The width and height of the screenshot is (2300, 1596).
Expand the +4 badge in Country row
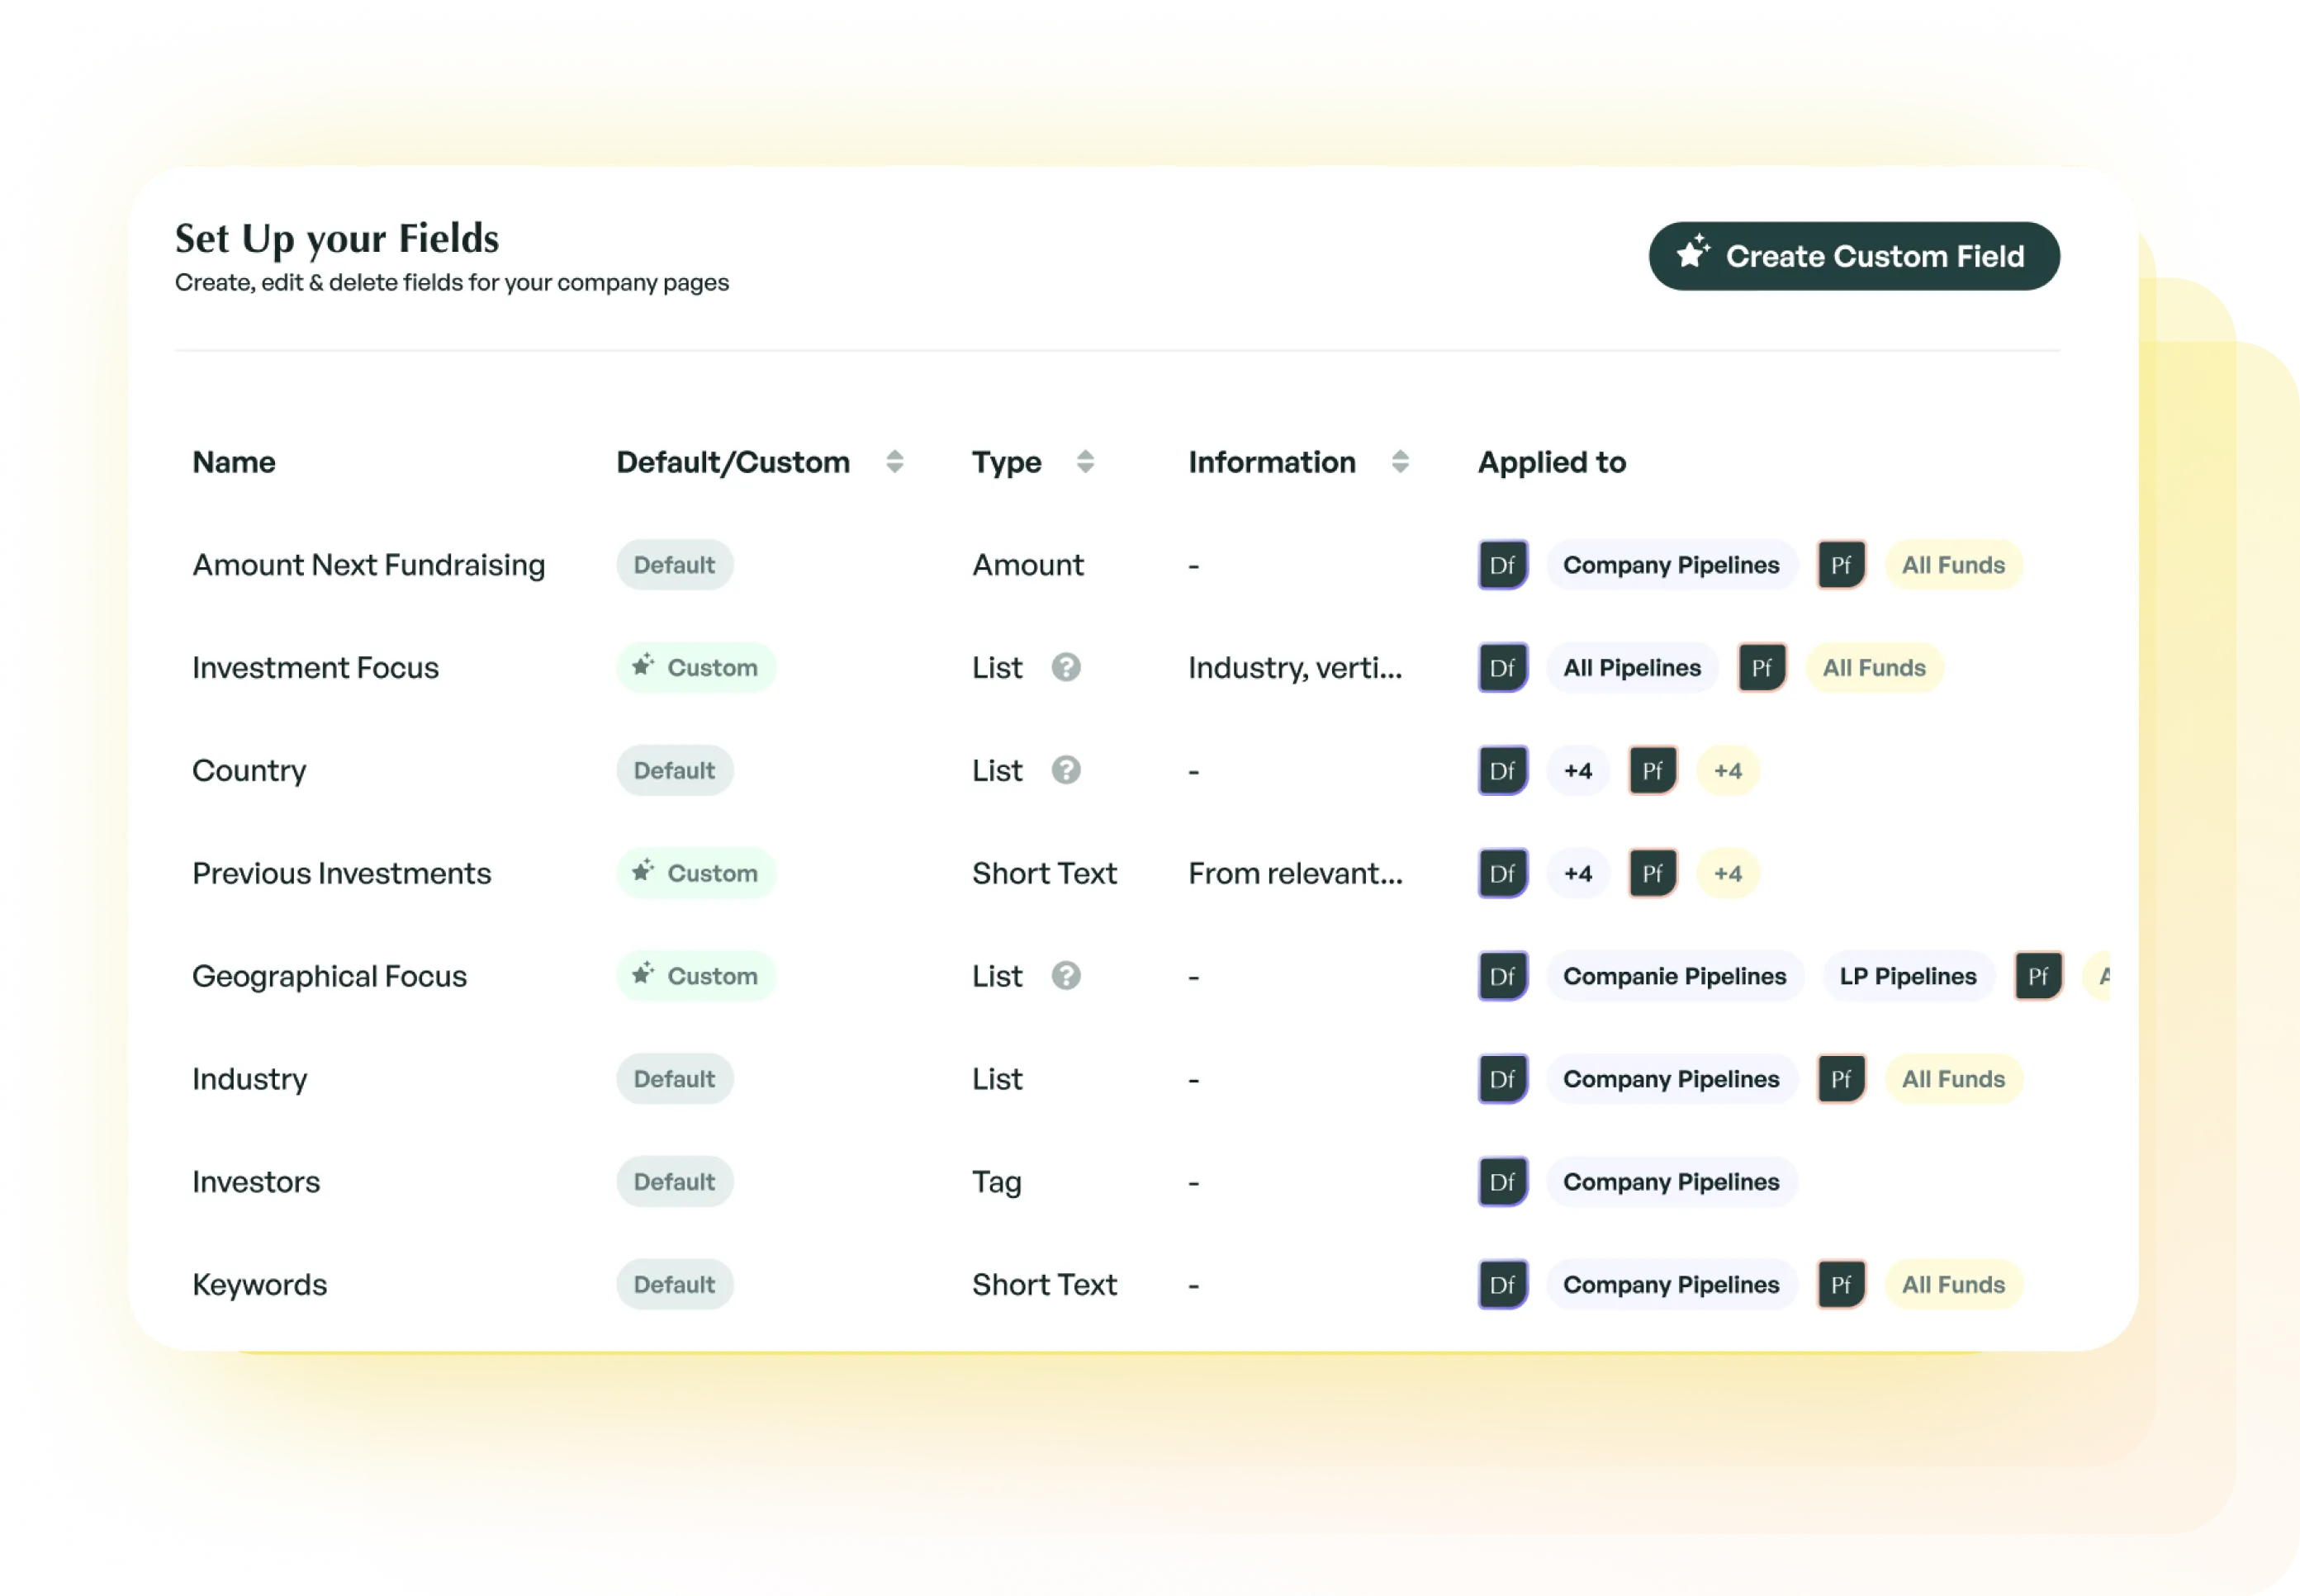tap(1577, 770)
